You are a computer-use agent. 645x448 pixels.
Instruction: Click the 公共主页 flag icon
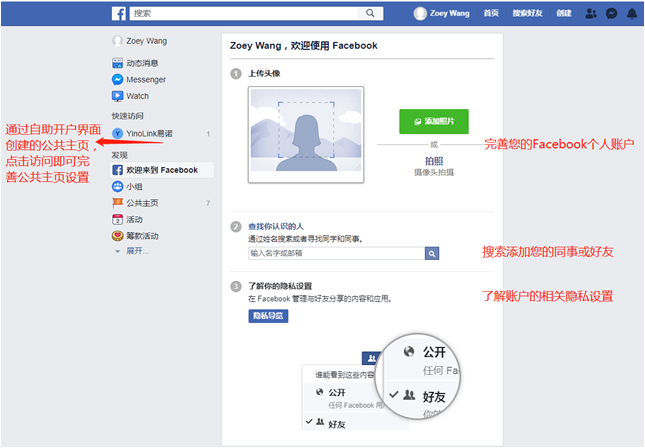pos(117,203)
